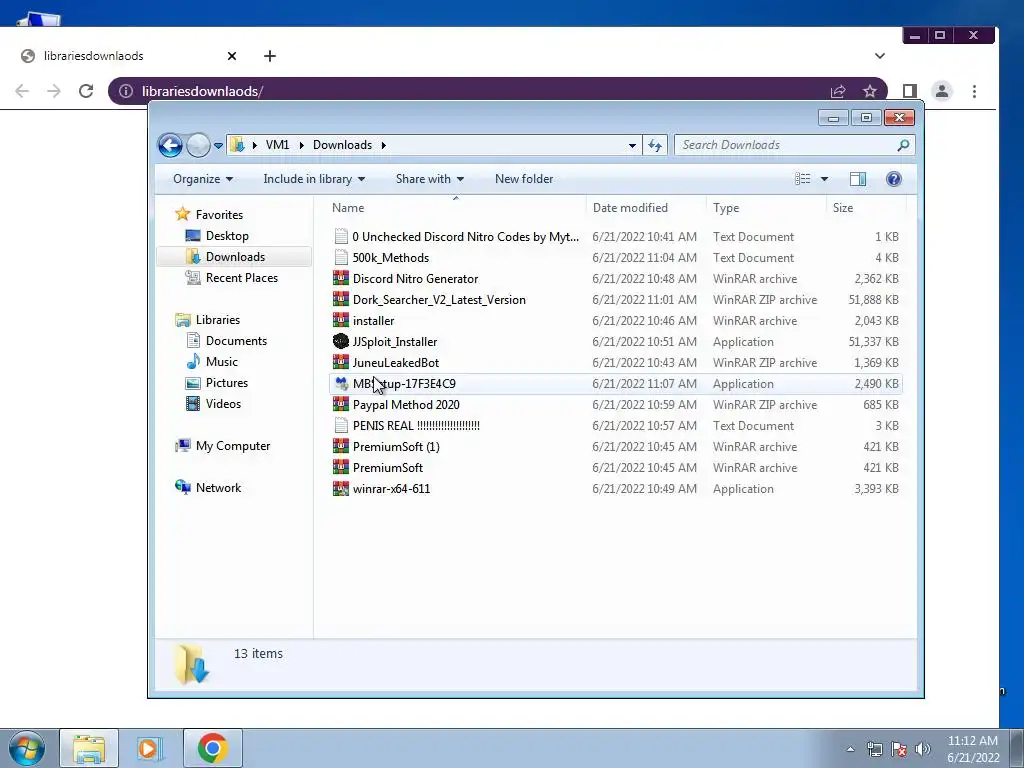Select Discord Nitro Generator archive icon
This screenshot has width=1024, height=768.
[x=341, y=278]
